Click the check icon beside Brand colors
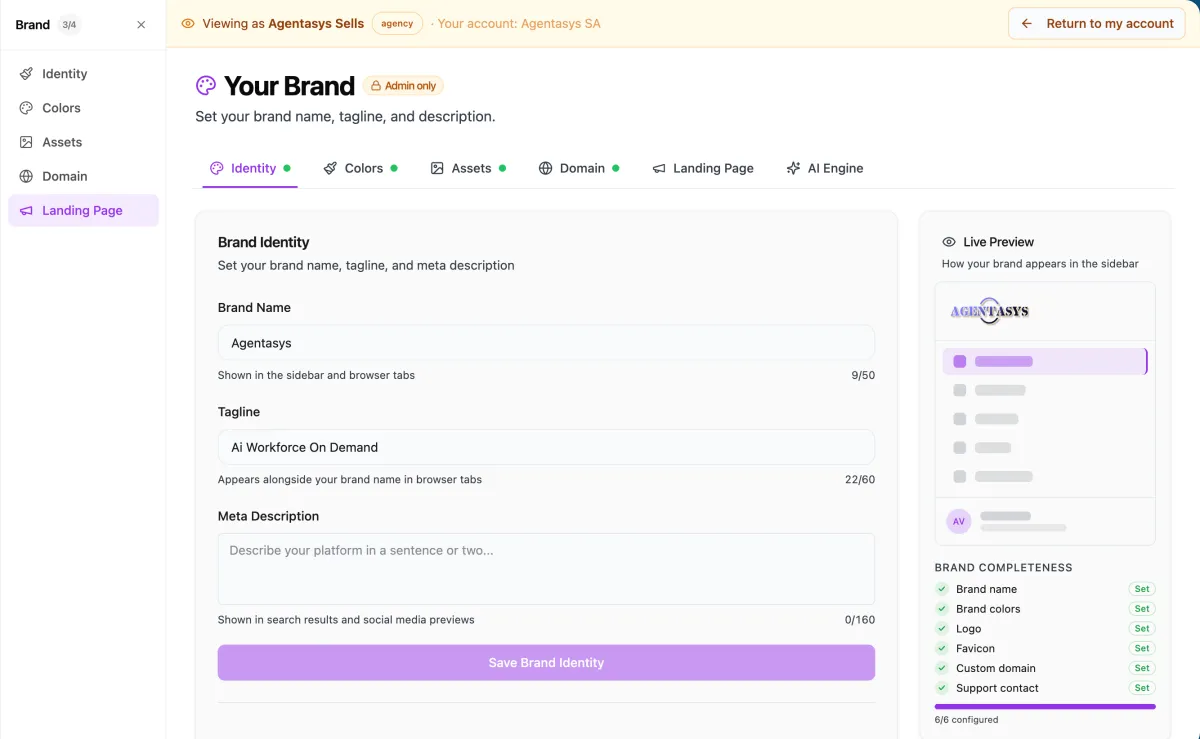 941,609
